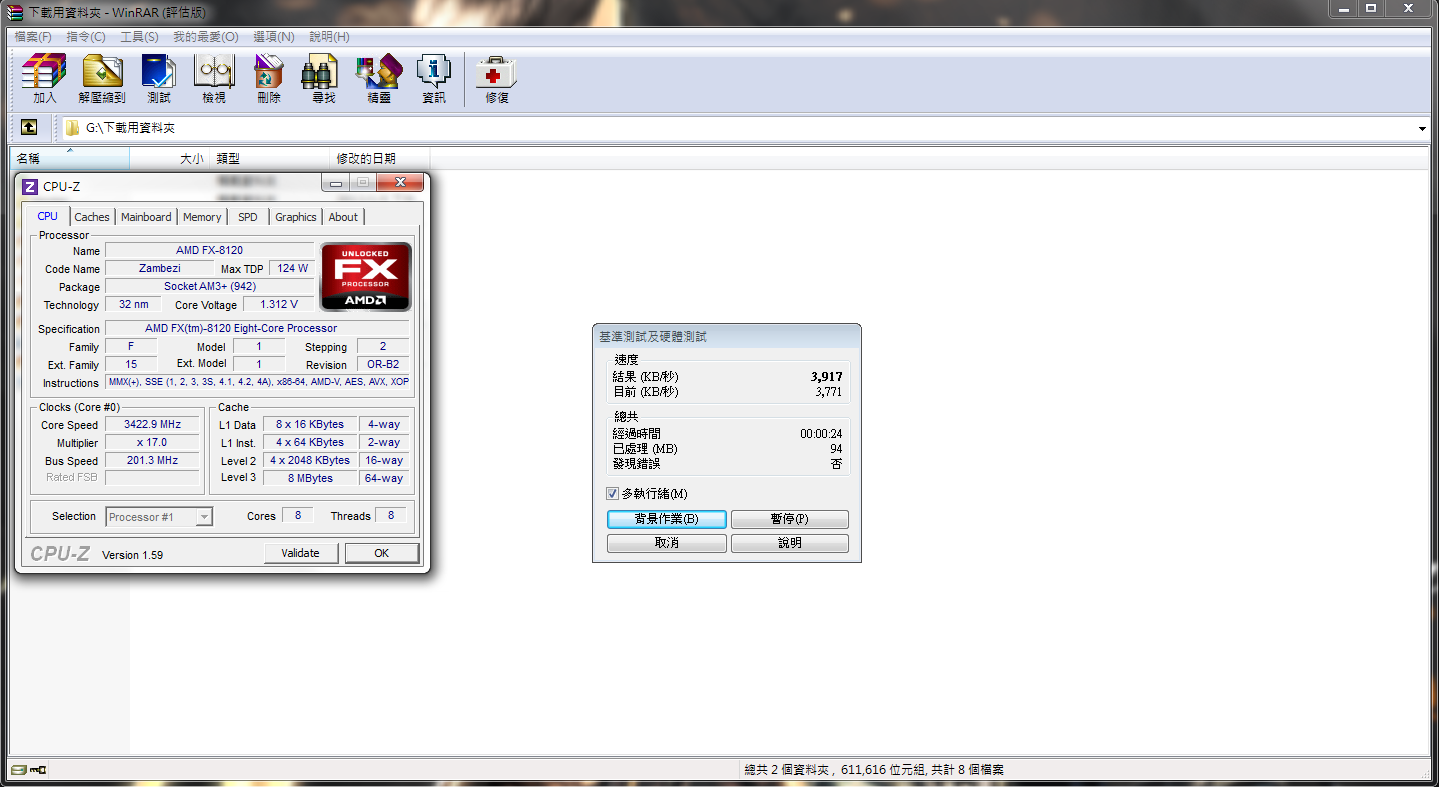Toggle the multithreading (多執行緒) checkbox
Screen dimensions: 1439x787
click(612, 494)
